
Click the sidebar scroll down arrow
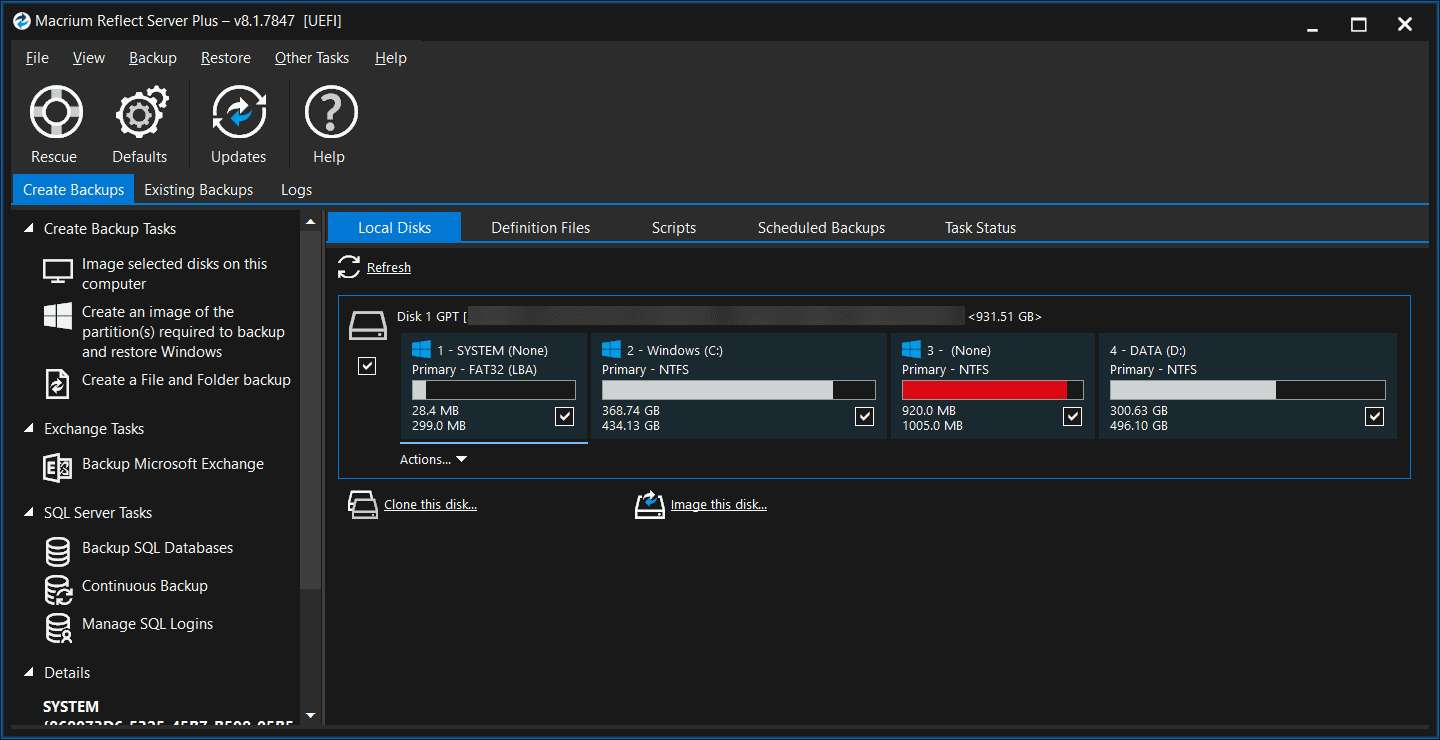tap(310, 716)
